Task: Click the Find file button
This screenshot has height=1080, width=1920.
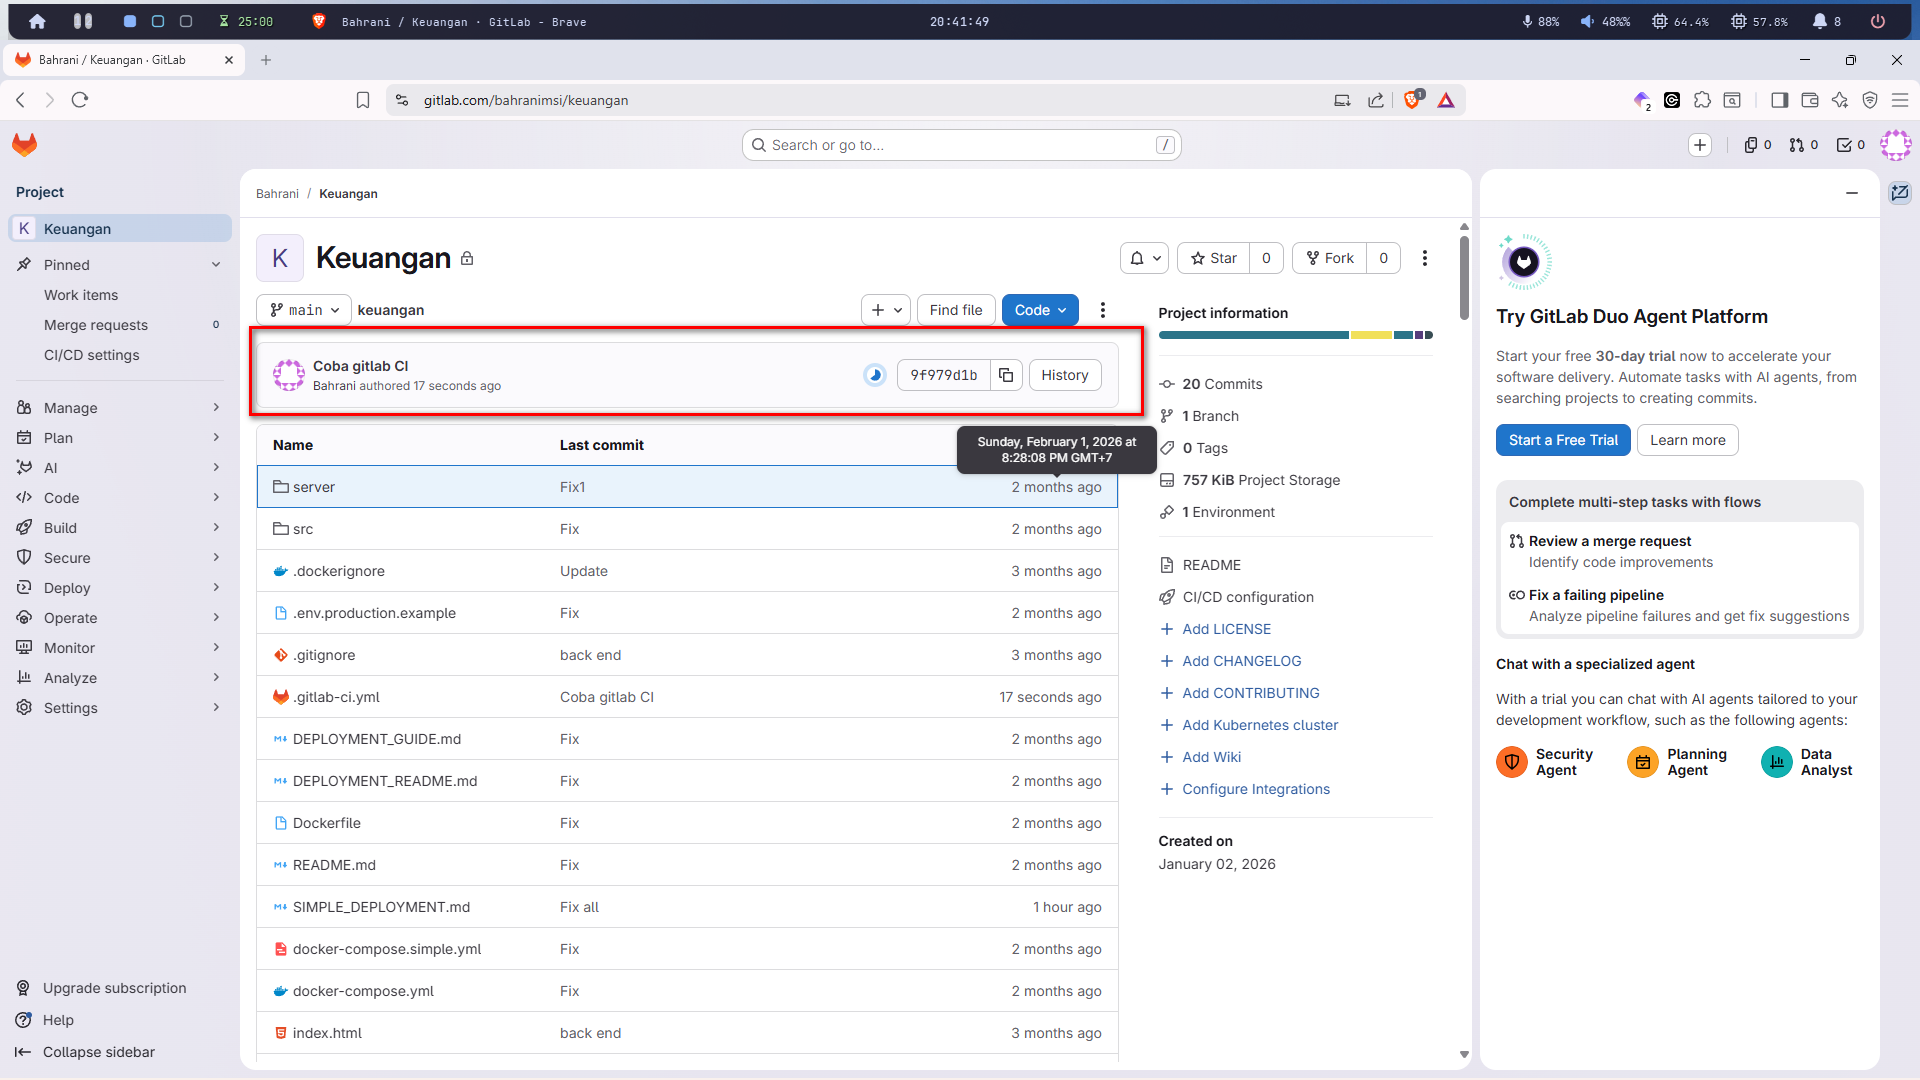Action: point(956,310)
